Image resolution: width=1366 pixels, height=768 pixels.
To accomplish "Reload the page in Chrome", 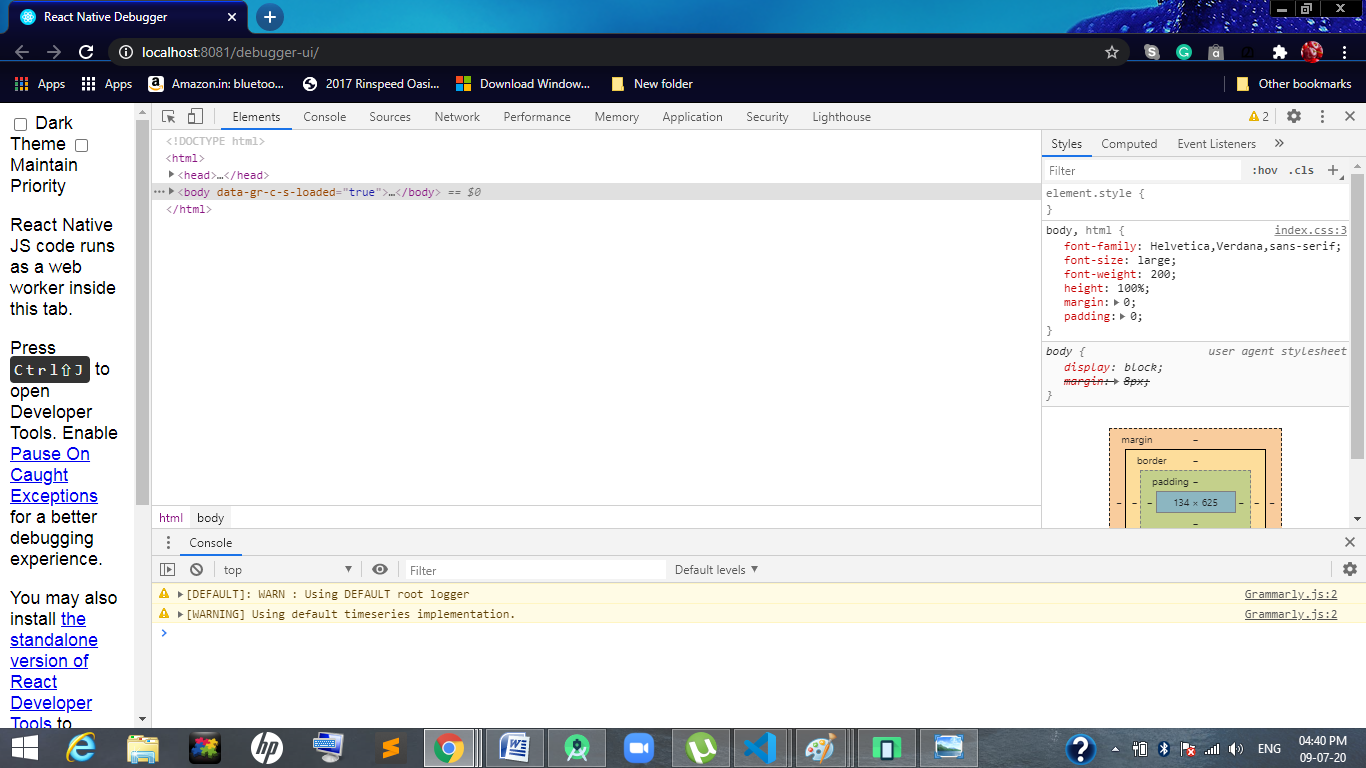I will [86, 52].
